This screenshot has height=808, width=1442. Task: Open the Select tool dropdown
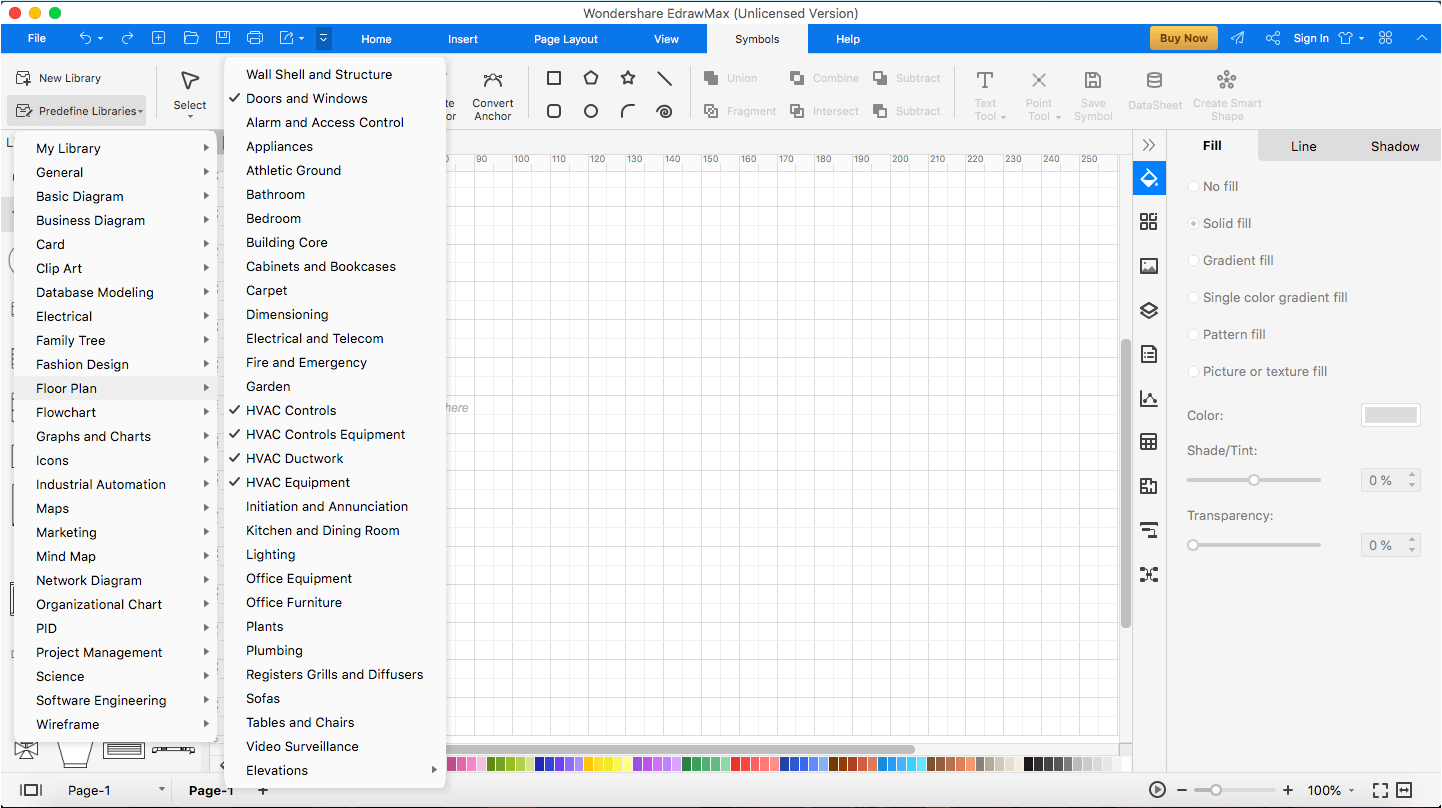tap(190, 116)
